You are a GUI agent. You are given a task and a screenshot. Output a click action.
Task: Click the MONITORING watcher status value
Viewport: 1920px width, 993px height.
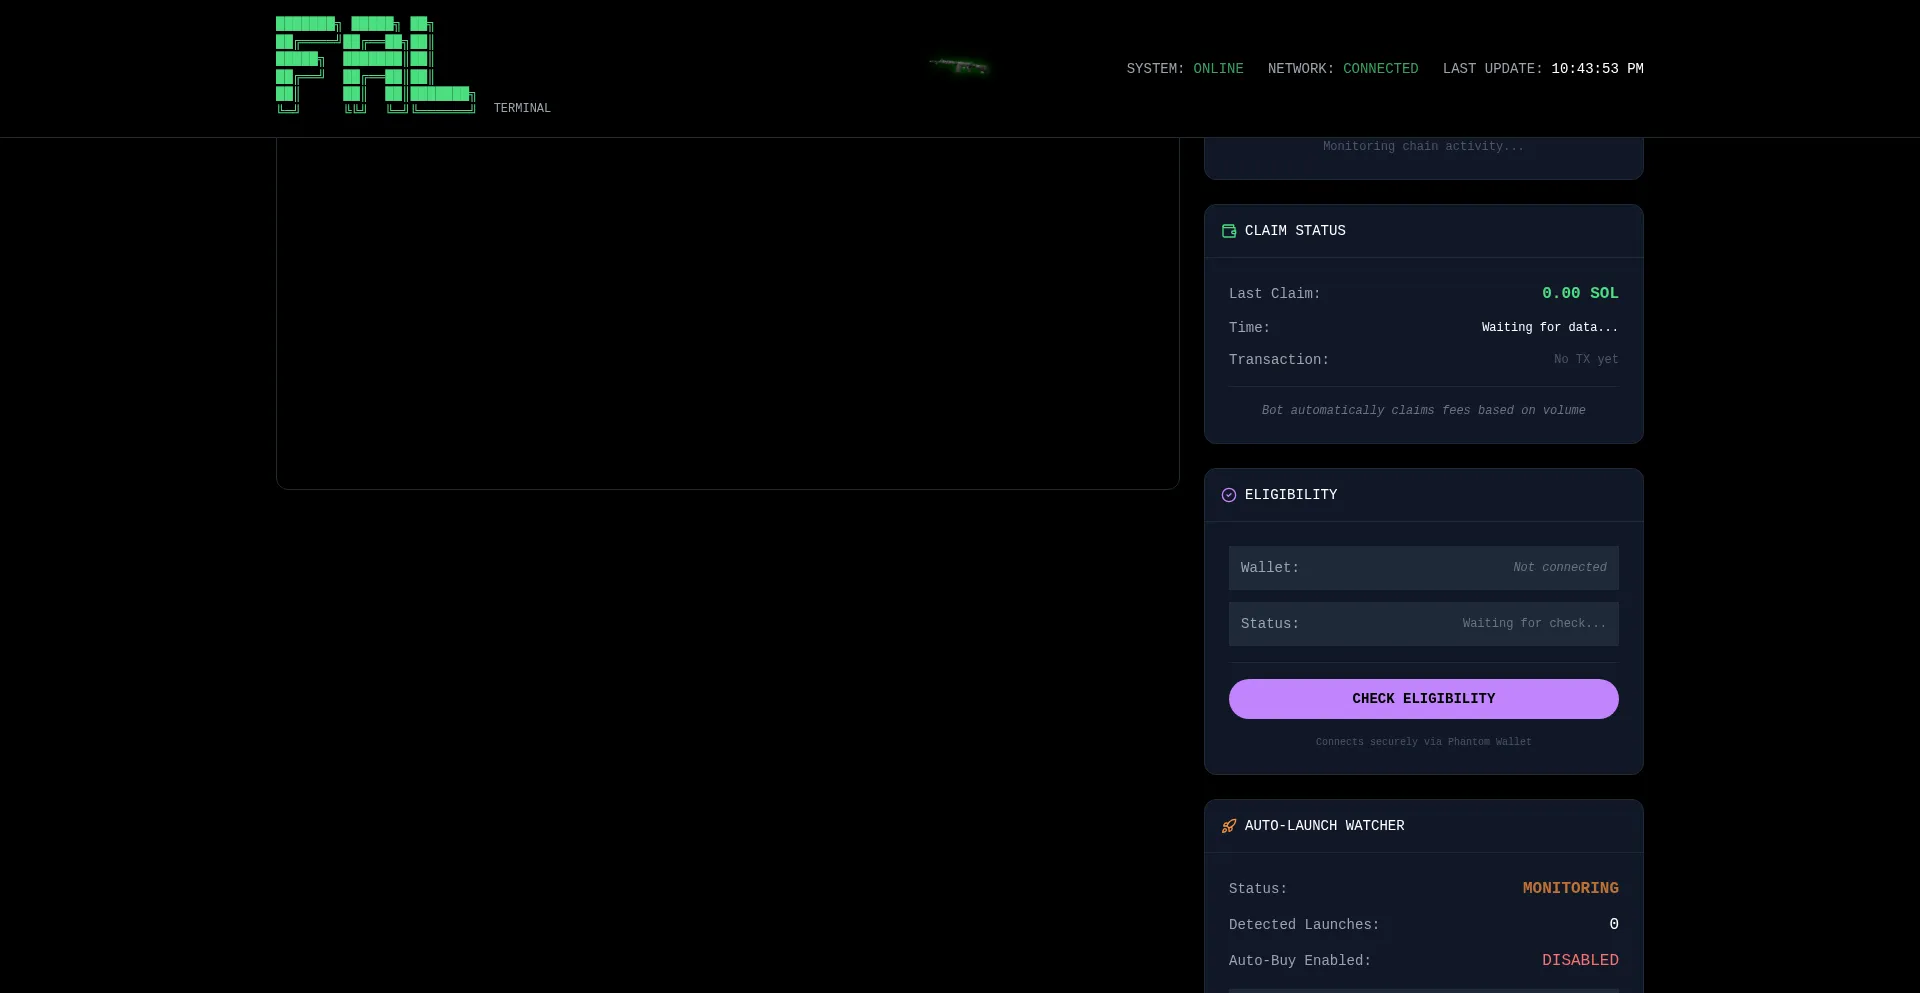pos(1570,888)
